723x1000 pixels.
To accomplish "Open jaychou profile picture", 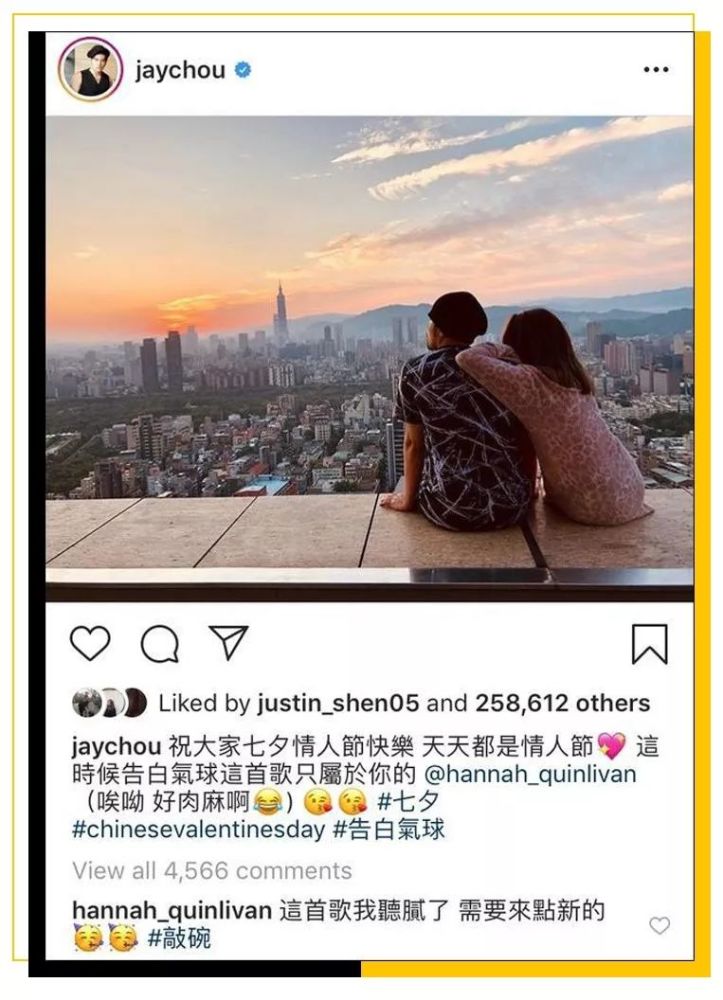I will [x=91, y=69].
